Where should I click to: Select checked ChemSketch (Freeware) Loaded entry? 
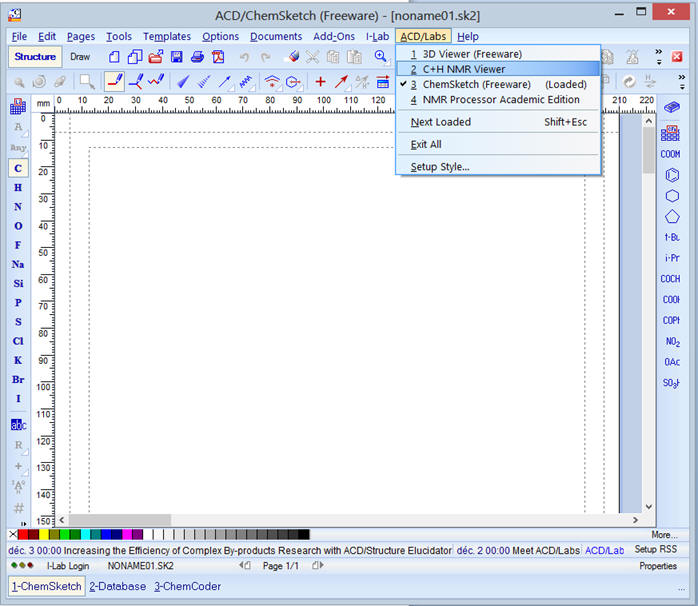[x=498, y=84]
